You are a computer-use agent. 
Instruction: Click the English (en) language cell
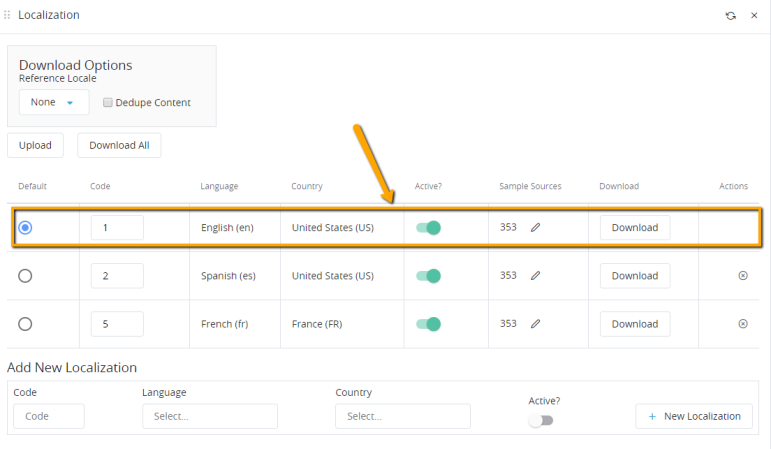(x=227, y=228)
